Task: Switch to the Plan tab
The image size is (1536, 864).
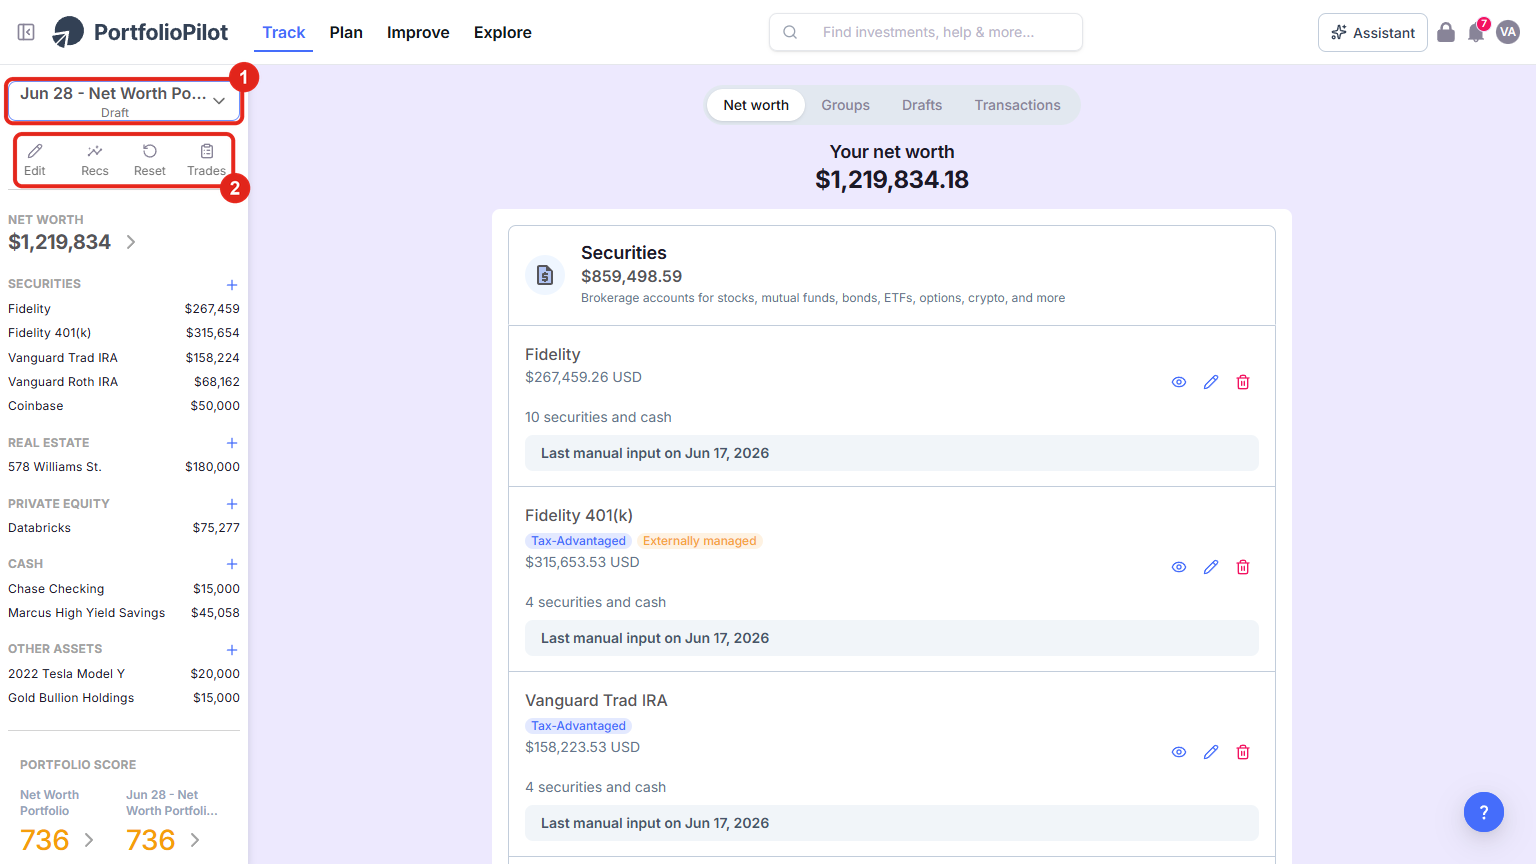Action: click(346, 32)
